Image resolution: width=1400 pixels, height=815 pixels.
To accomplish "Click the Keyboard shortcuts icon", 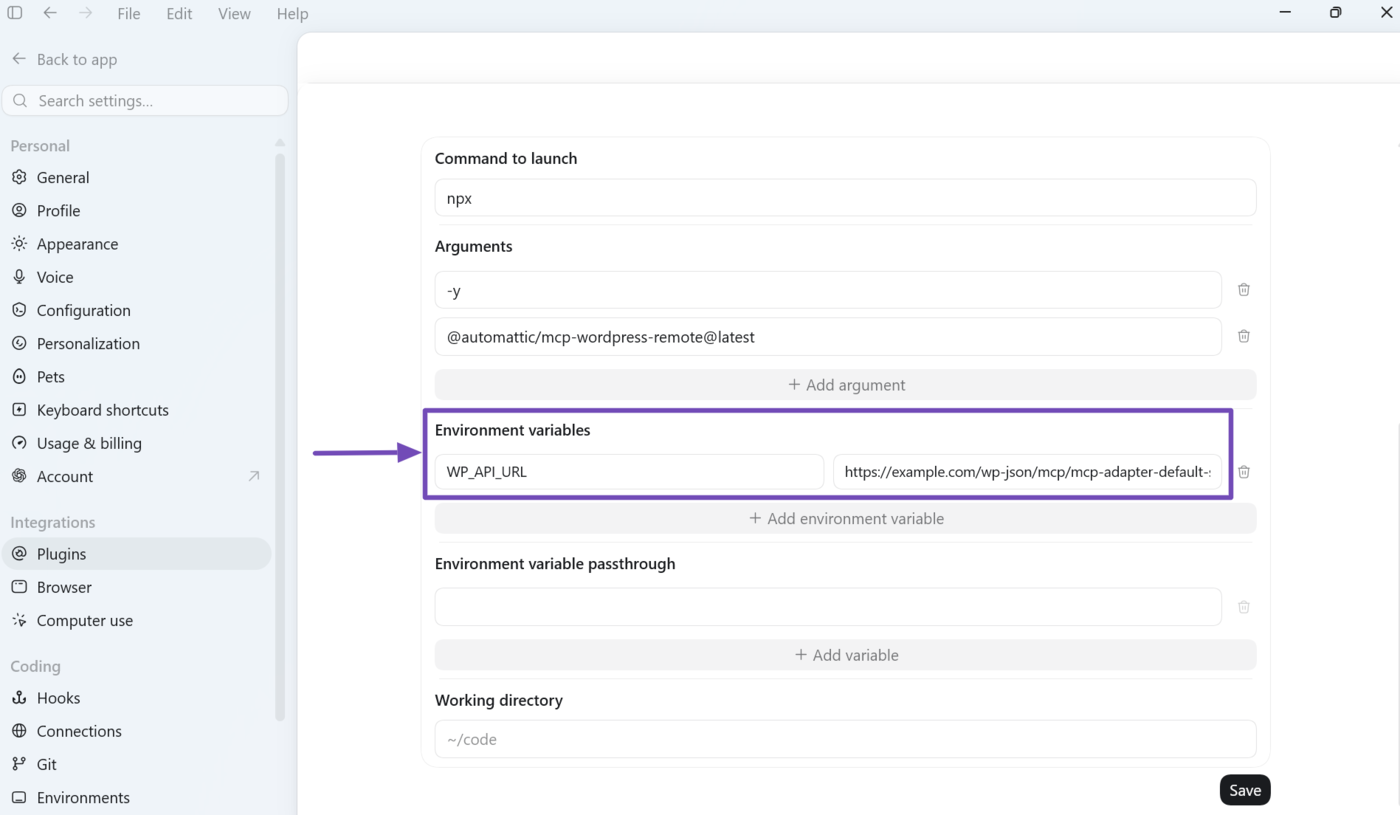I will pyautogui.click(x=19, y=410).
